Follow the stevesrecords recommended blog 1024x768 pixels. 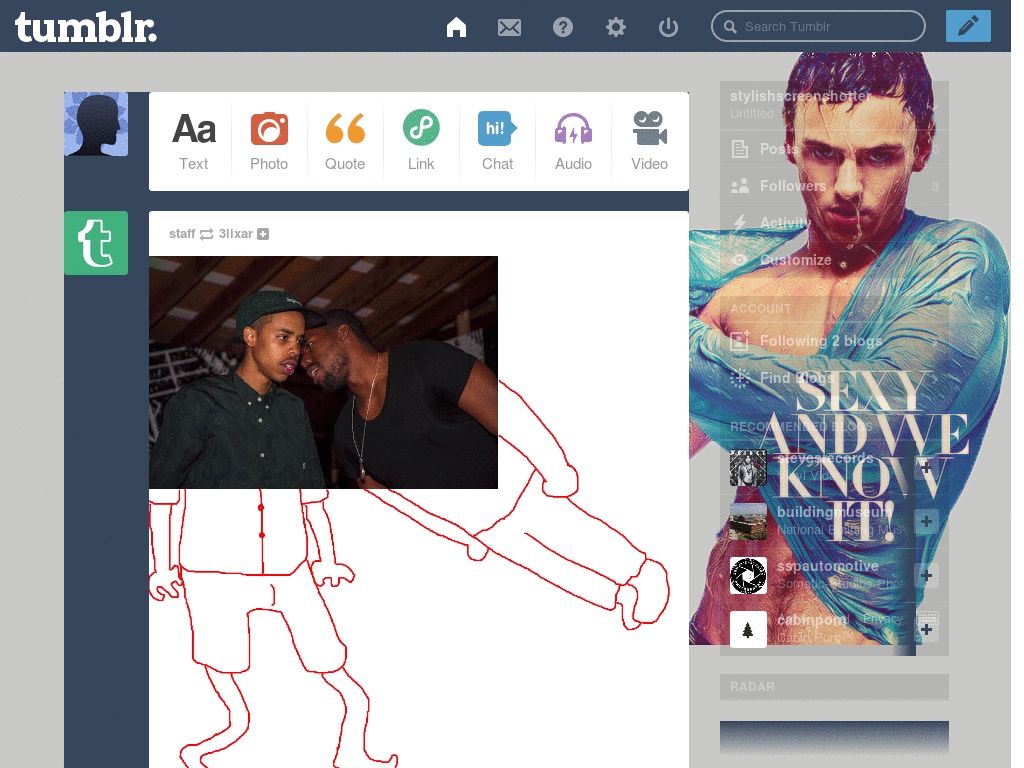pos(926,468)
